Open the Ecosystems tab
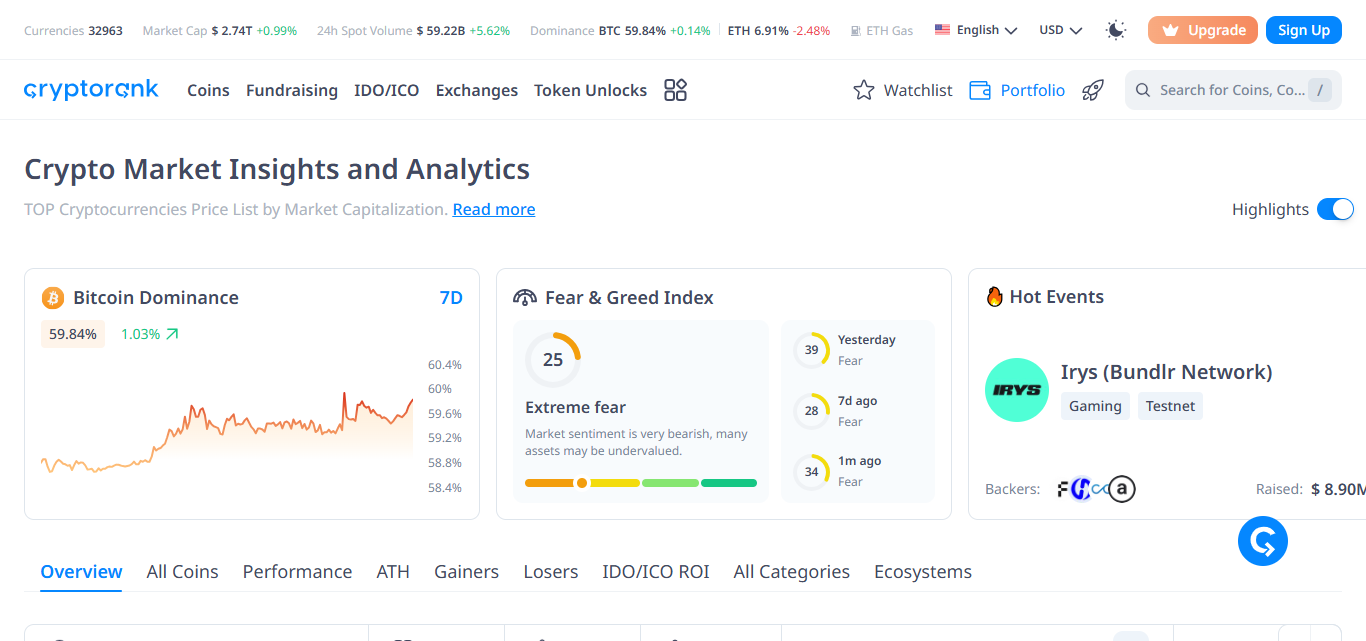Screen dimensions: 1366x641 click(923, 572)
